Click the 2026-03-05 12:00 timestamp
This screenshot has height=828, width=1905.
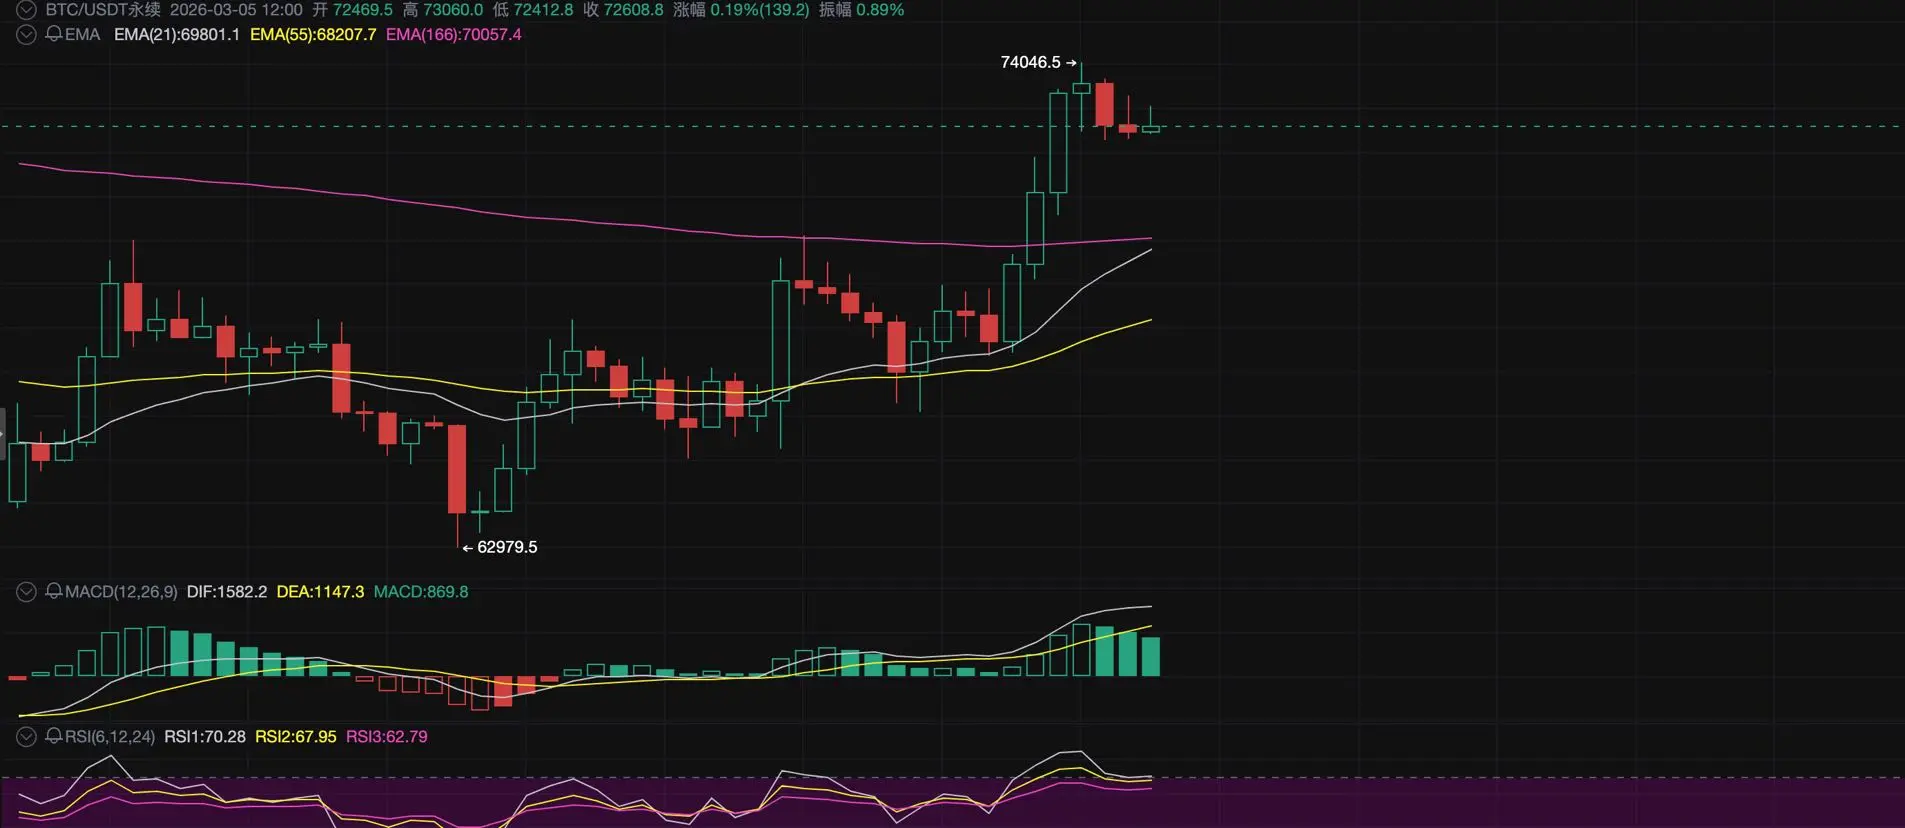(x=236, y=10)
